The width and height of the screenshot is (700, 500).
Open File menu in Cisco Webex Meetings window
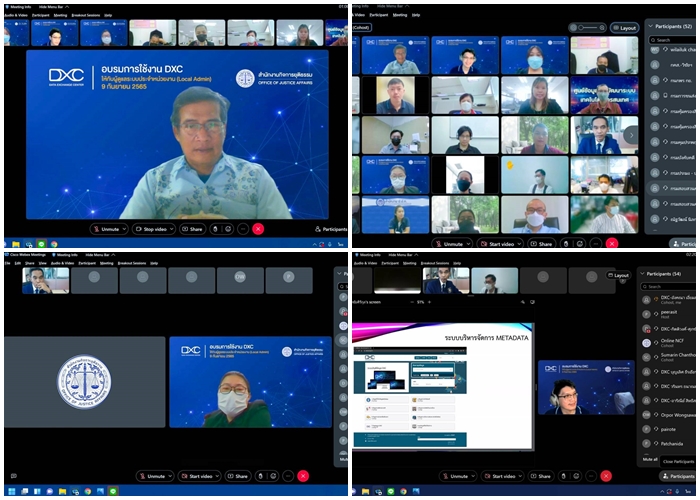tap(8, 263)
